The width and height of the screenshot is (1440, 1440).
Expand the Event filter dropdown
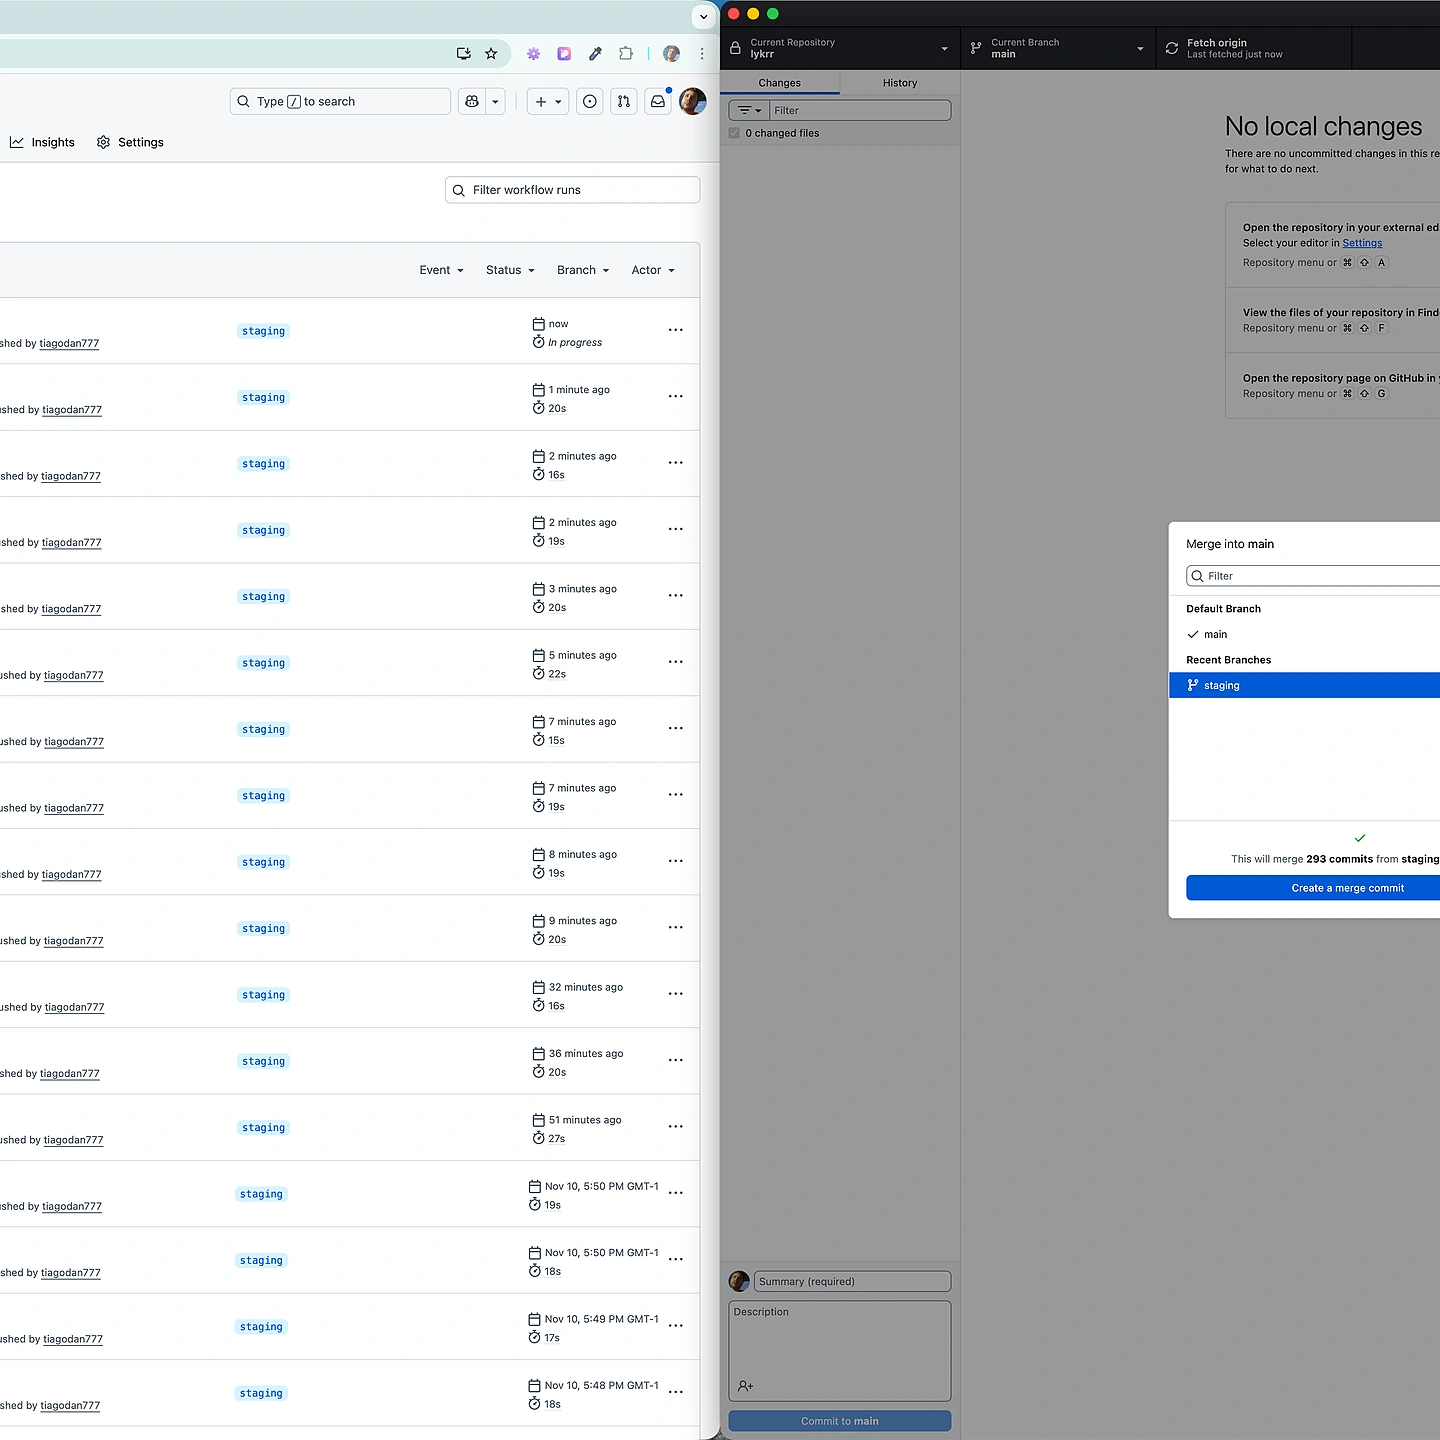tap(441, 270)
